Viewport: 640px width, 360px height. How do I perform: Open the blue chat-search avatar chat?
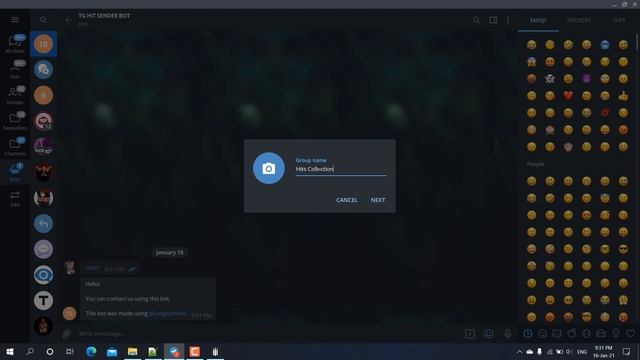coord(43,70)
